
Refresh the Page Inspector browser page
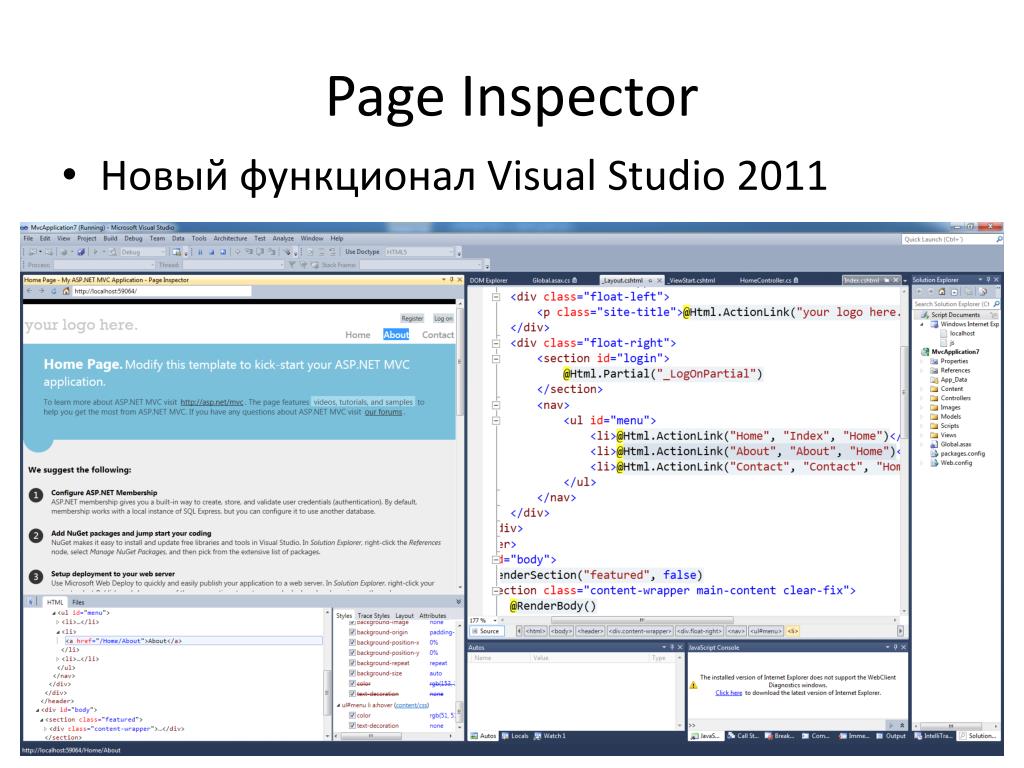[x=54, y=291]
